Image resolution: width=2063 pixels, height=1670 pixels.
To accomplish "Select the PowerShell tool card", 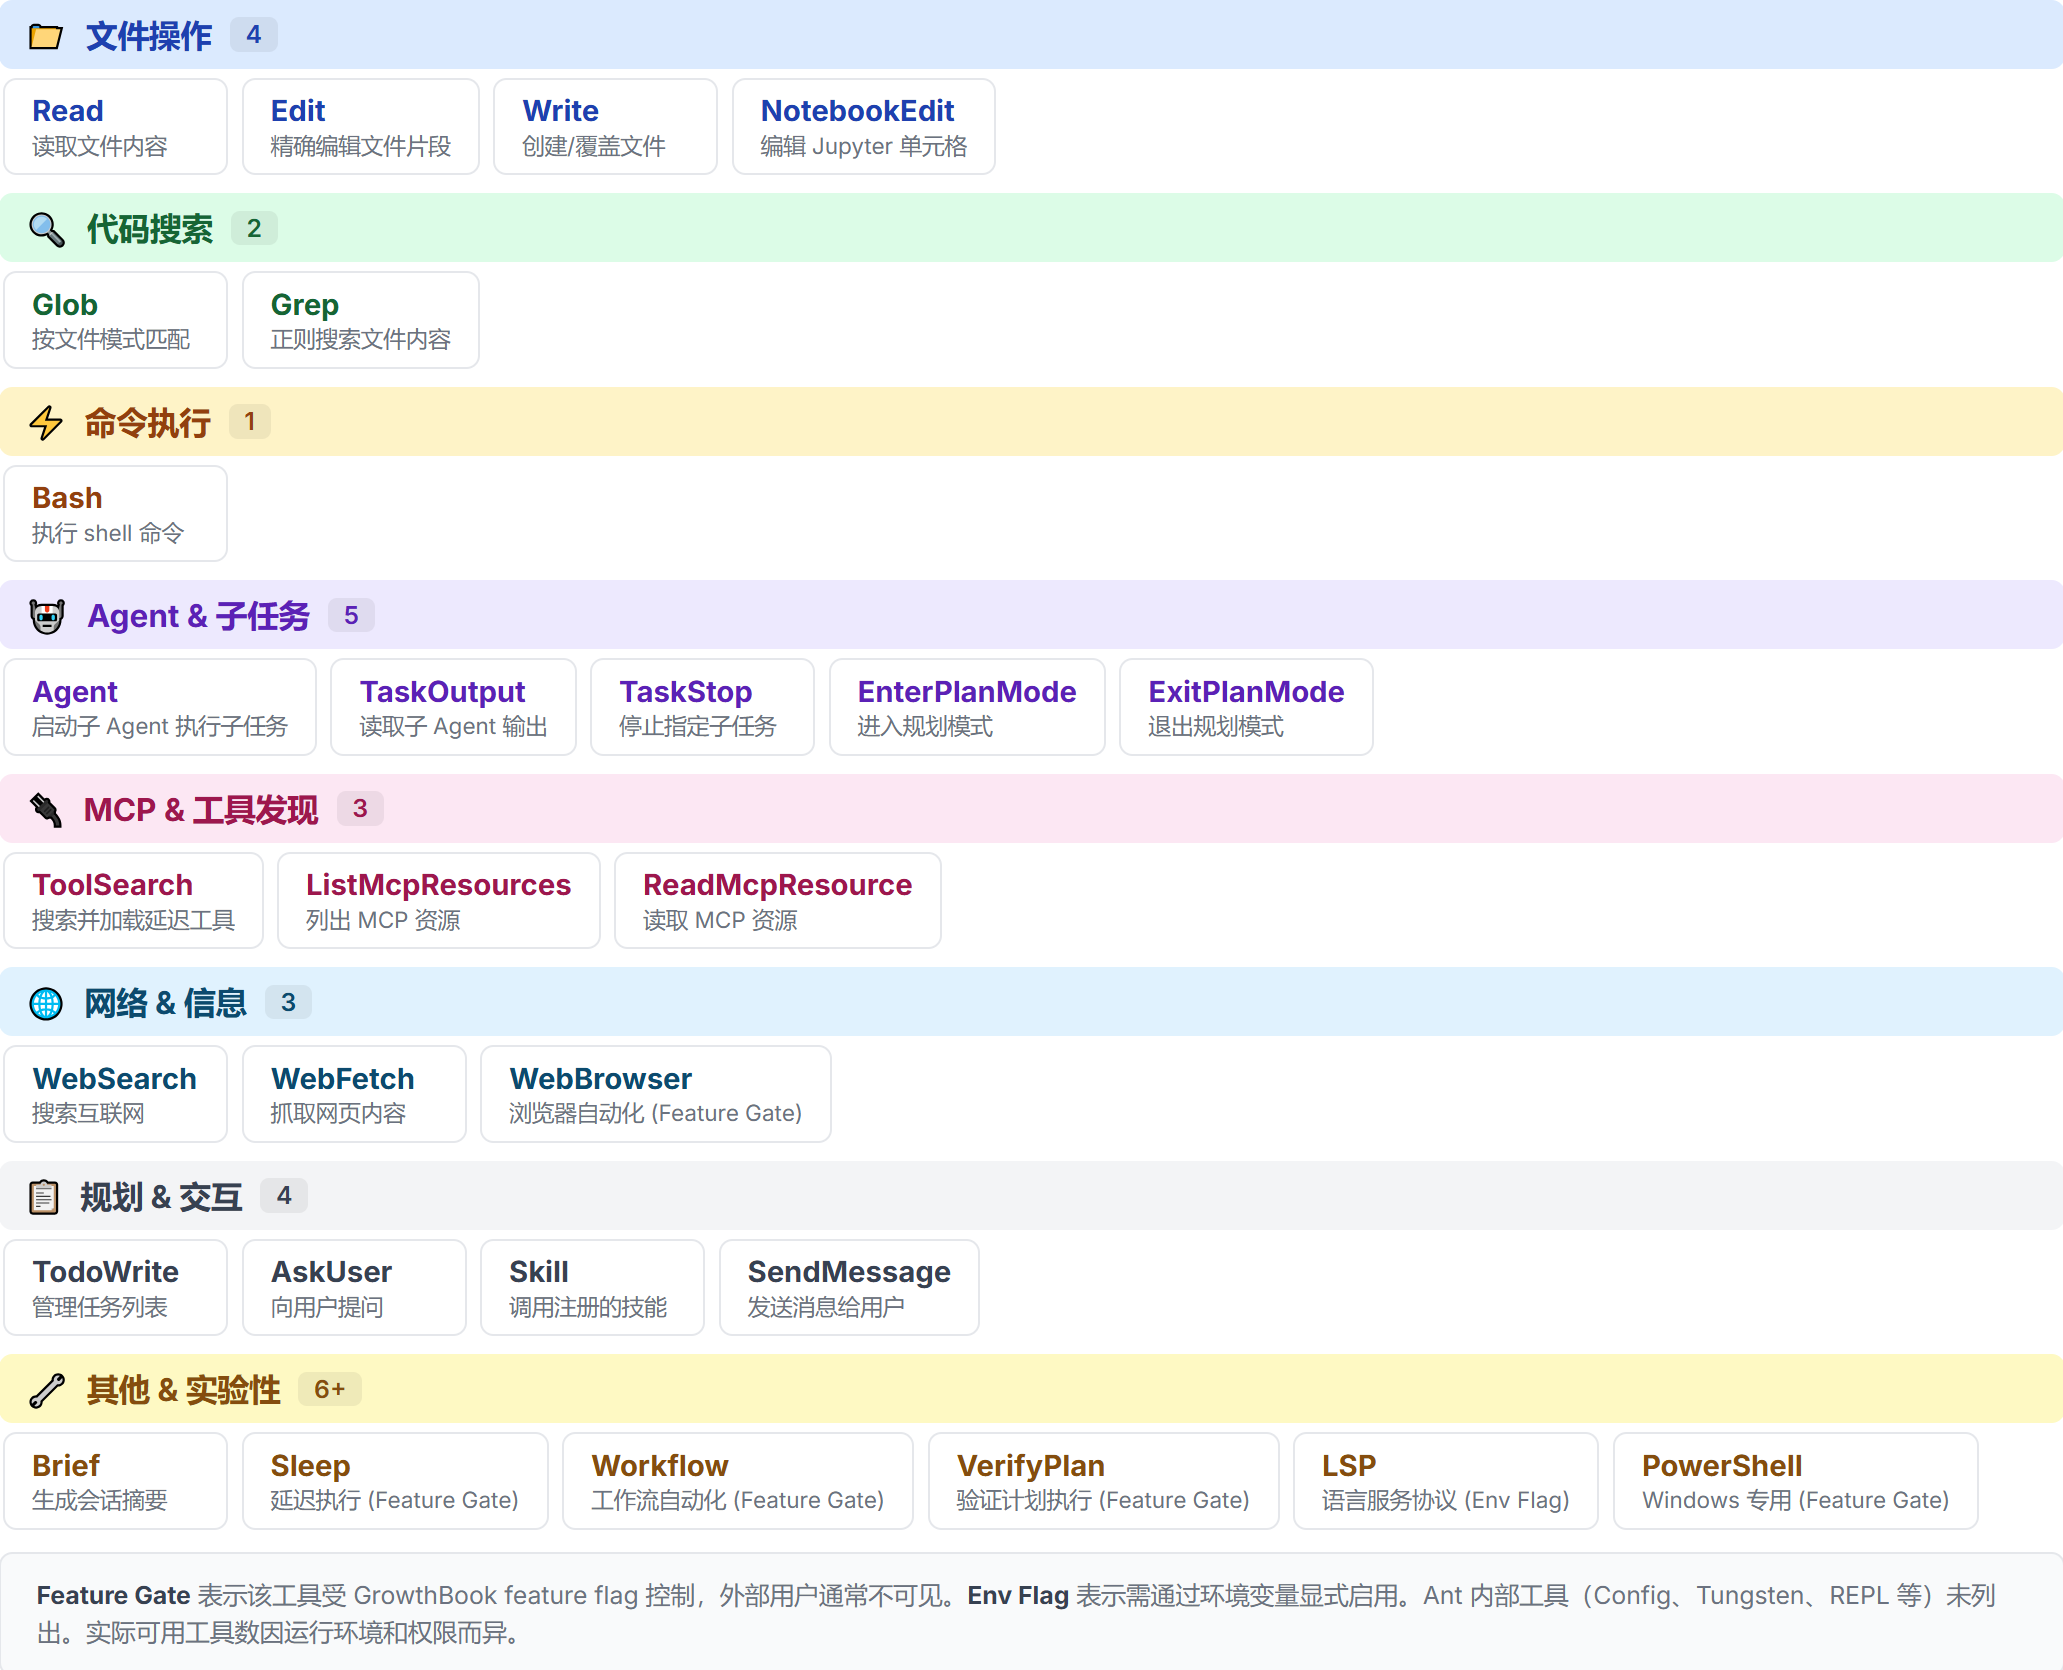I will (x=1795, y=1481).
